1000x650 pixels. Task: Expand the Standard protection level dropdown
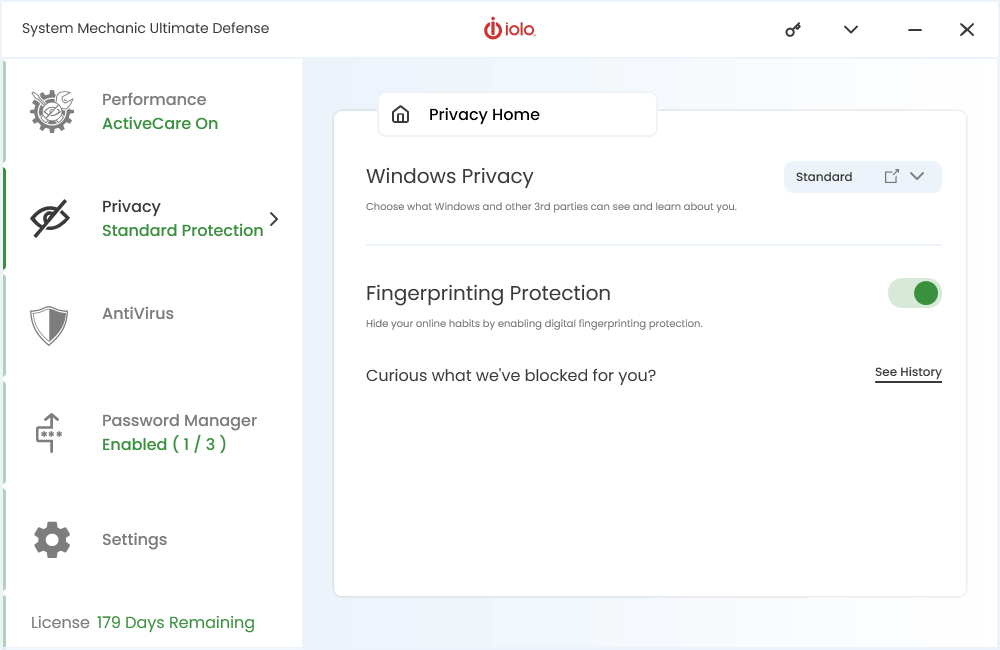pyautogui.click(x=917, y=176)
